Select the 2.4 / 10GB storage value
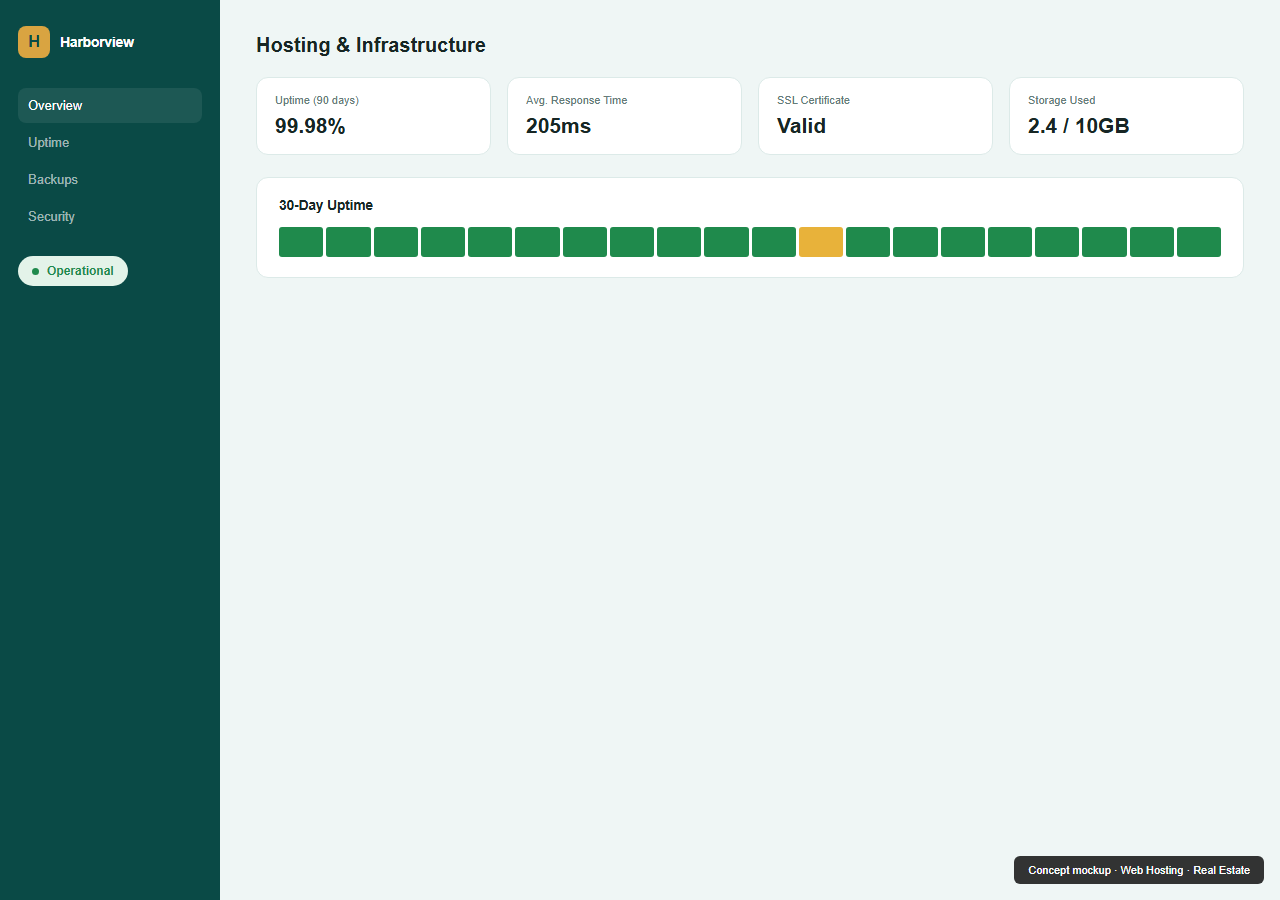The image size is (1280, 900). pyautogui.click(x=1078, y=126)
